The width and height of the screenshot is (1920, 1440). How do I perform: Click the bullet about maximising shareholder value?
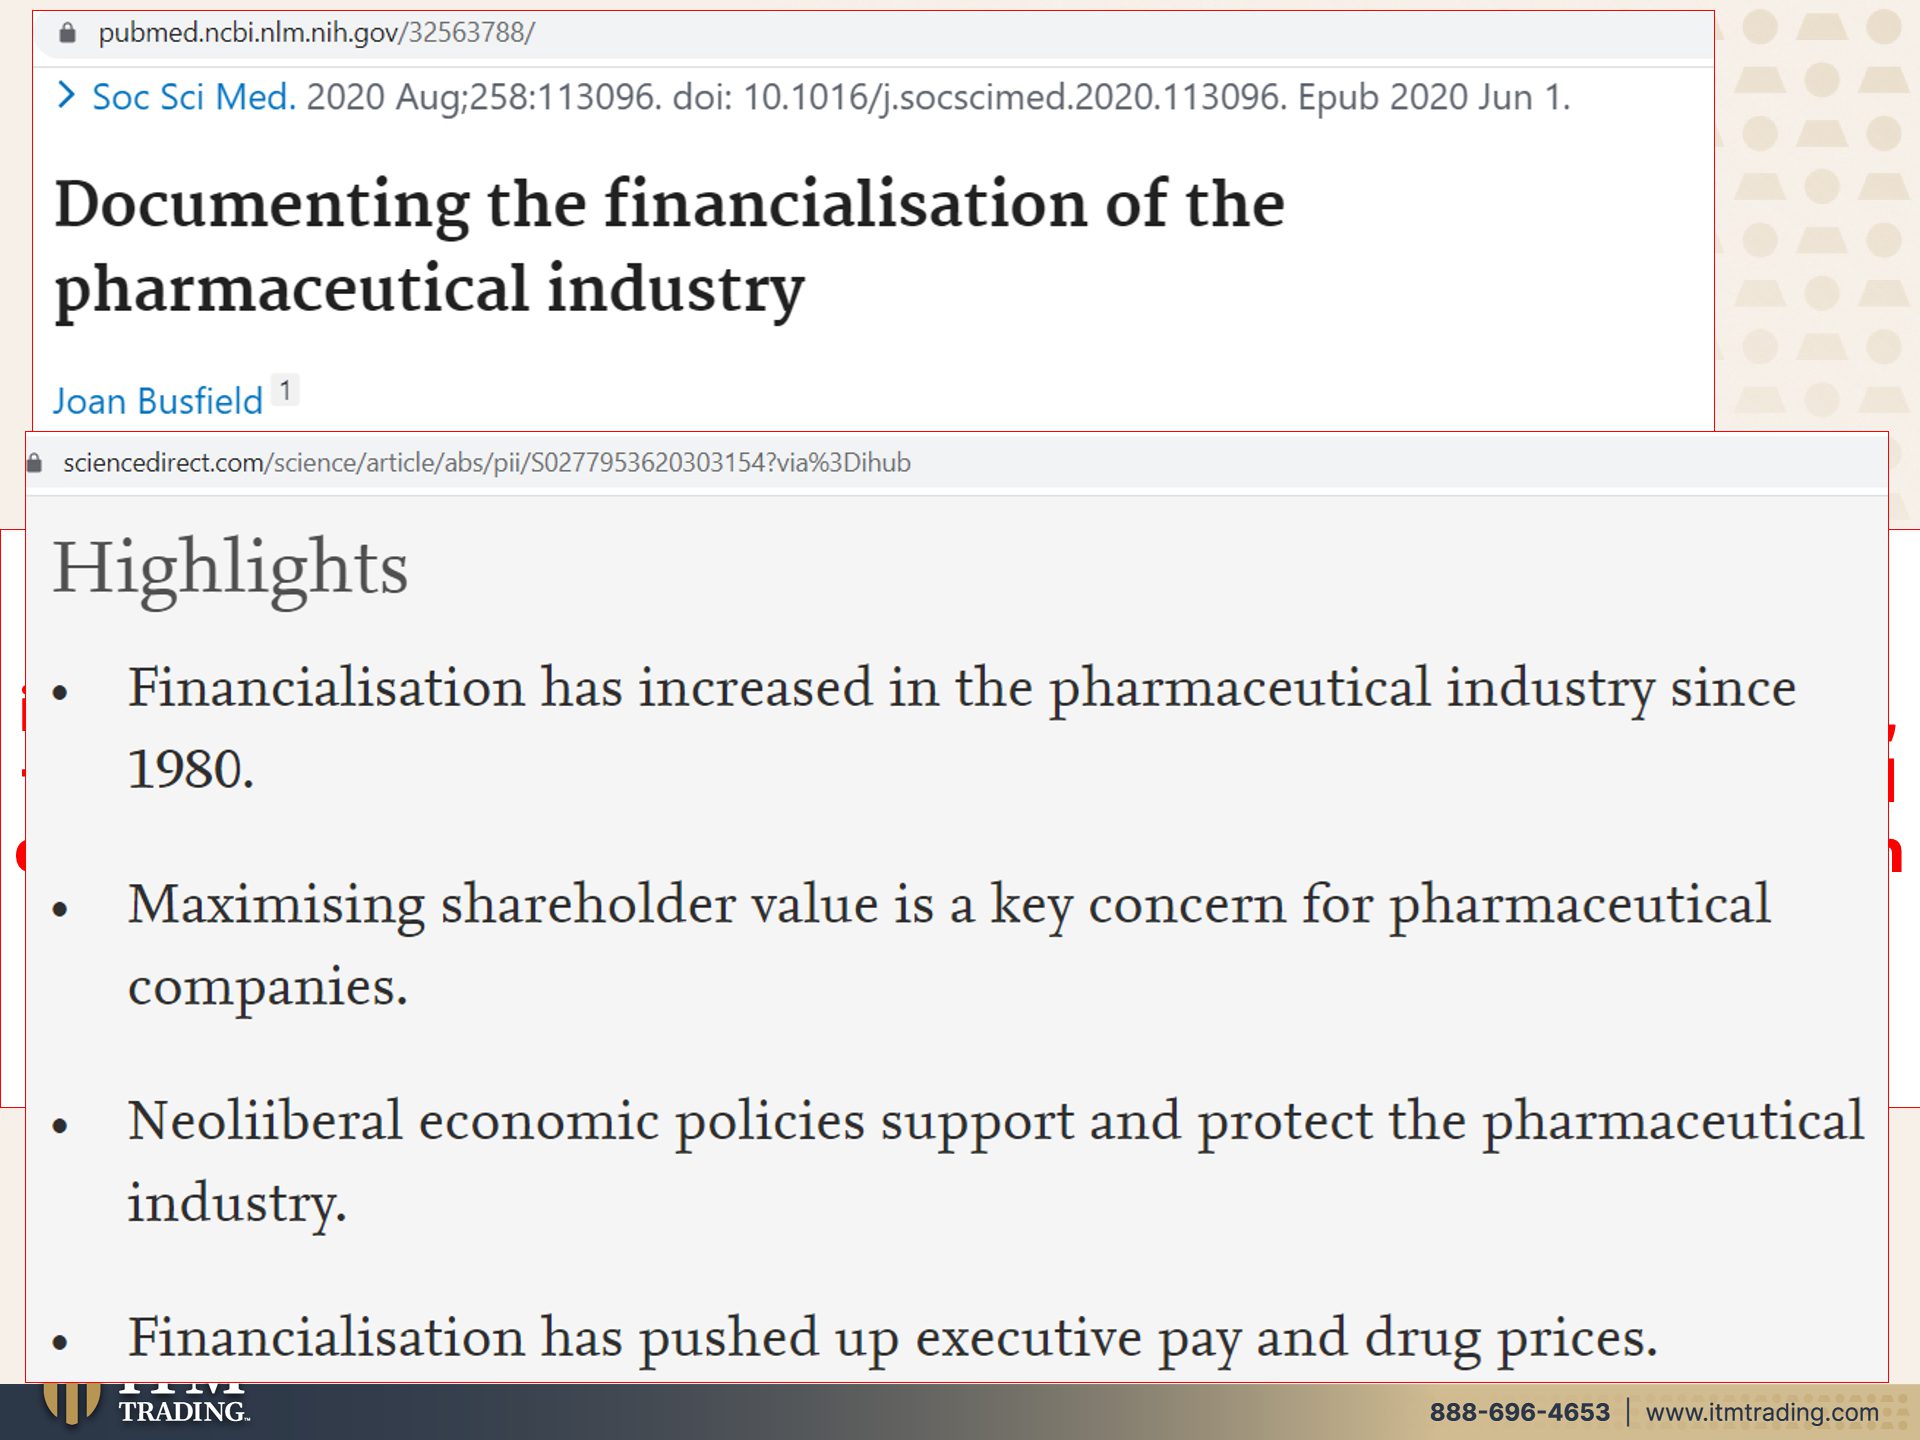(x=949, y=945)
